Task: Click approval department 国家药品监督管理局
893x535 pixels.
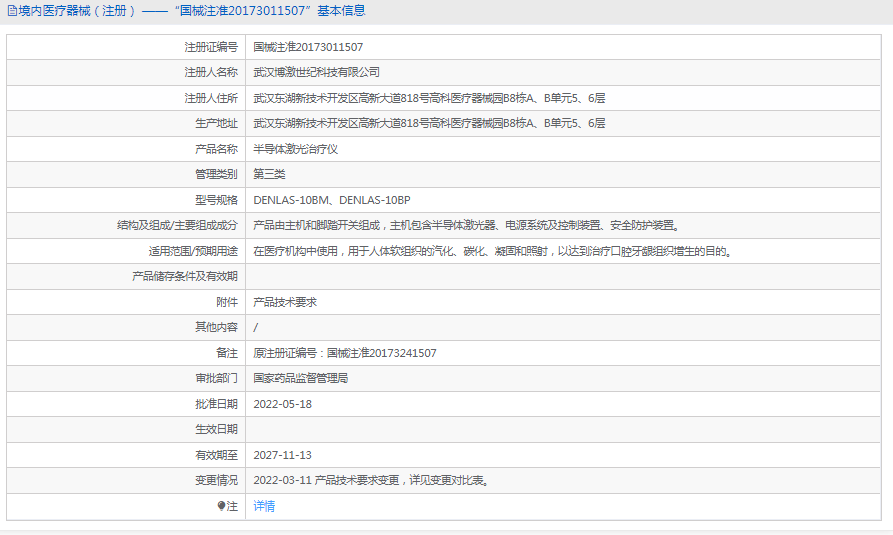Action: tap(301, 378)
